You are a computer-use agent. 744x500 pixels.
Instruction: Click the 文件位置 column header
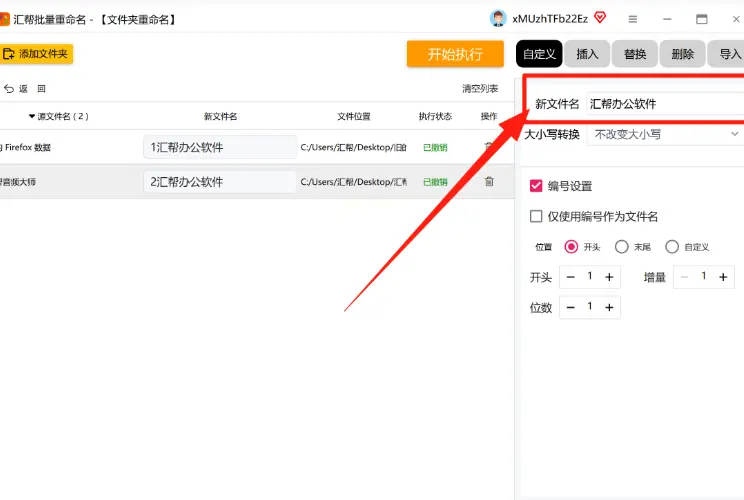pos(353,116)
